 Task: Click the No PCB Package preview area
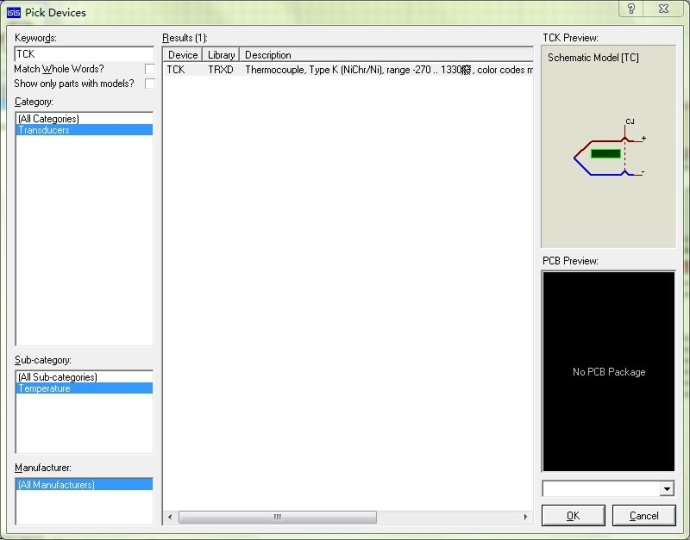point(609,371)
